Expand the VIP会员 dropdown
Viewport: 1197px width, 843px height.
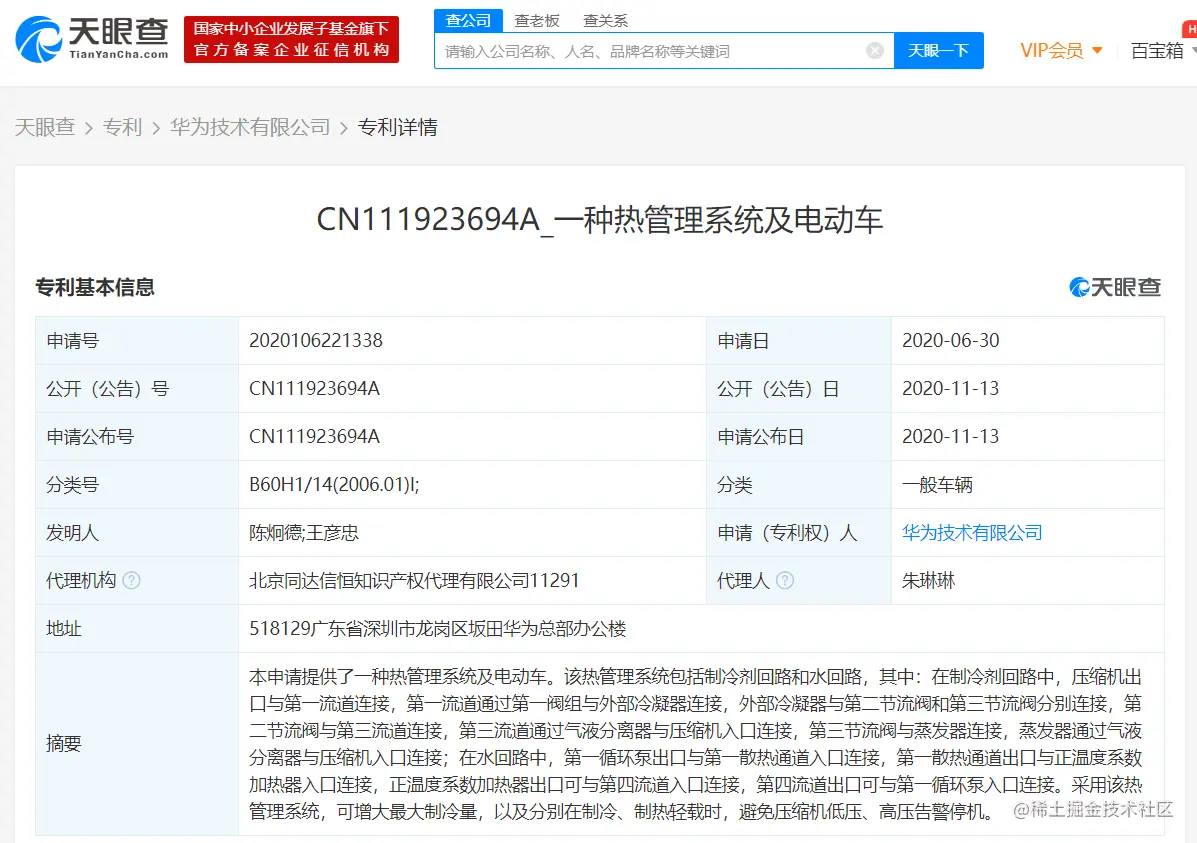pos(1061,50)
